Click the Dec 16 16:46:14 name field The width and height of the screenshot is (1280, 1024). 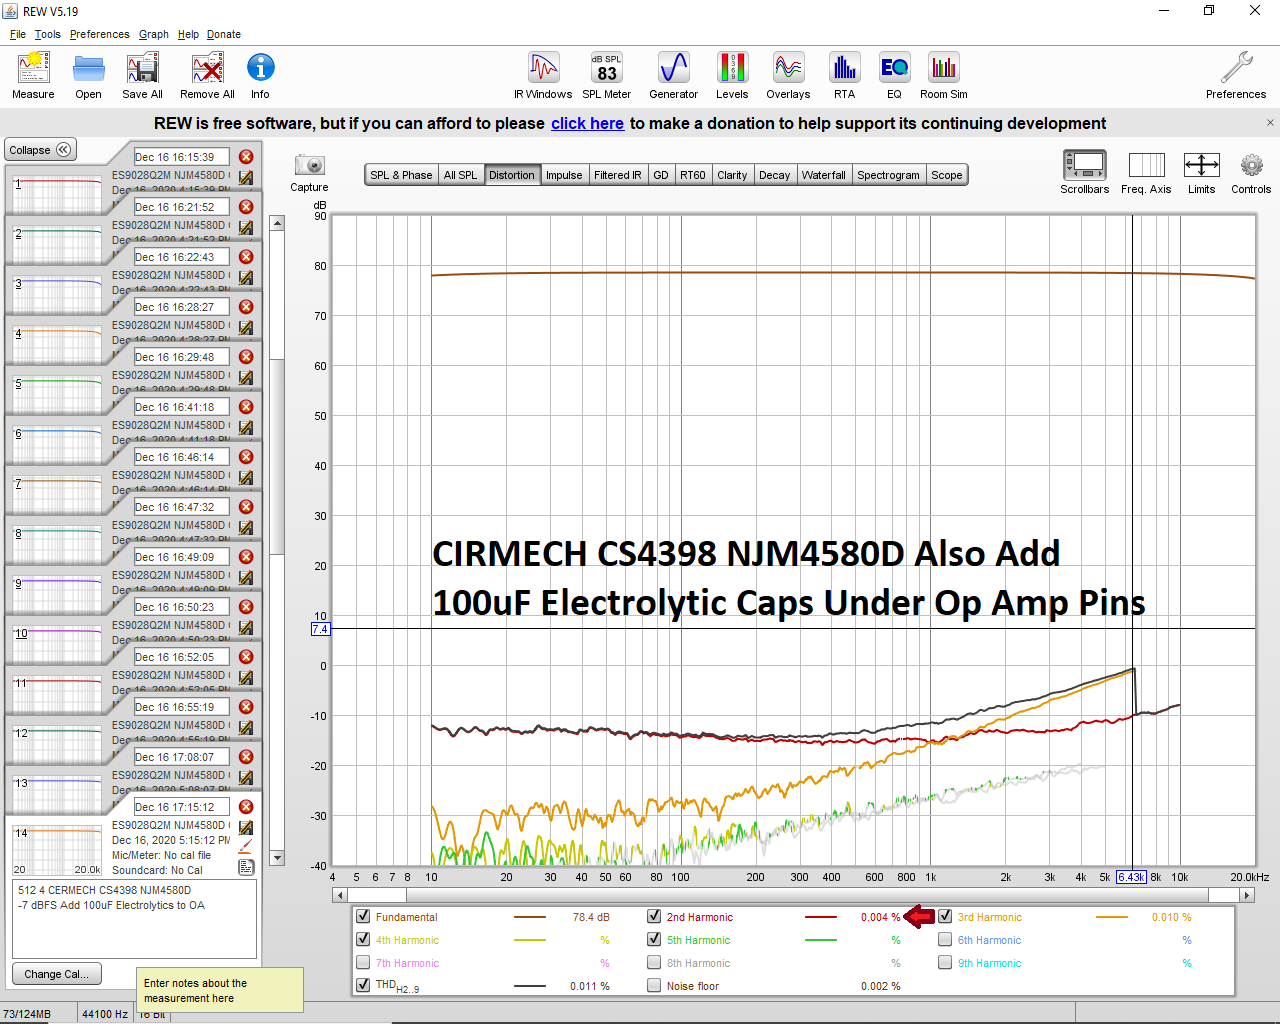[181, 457]
